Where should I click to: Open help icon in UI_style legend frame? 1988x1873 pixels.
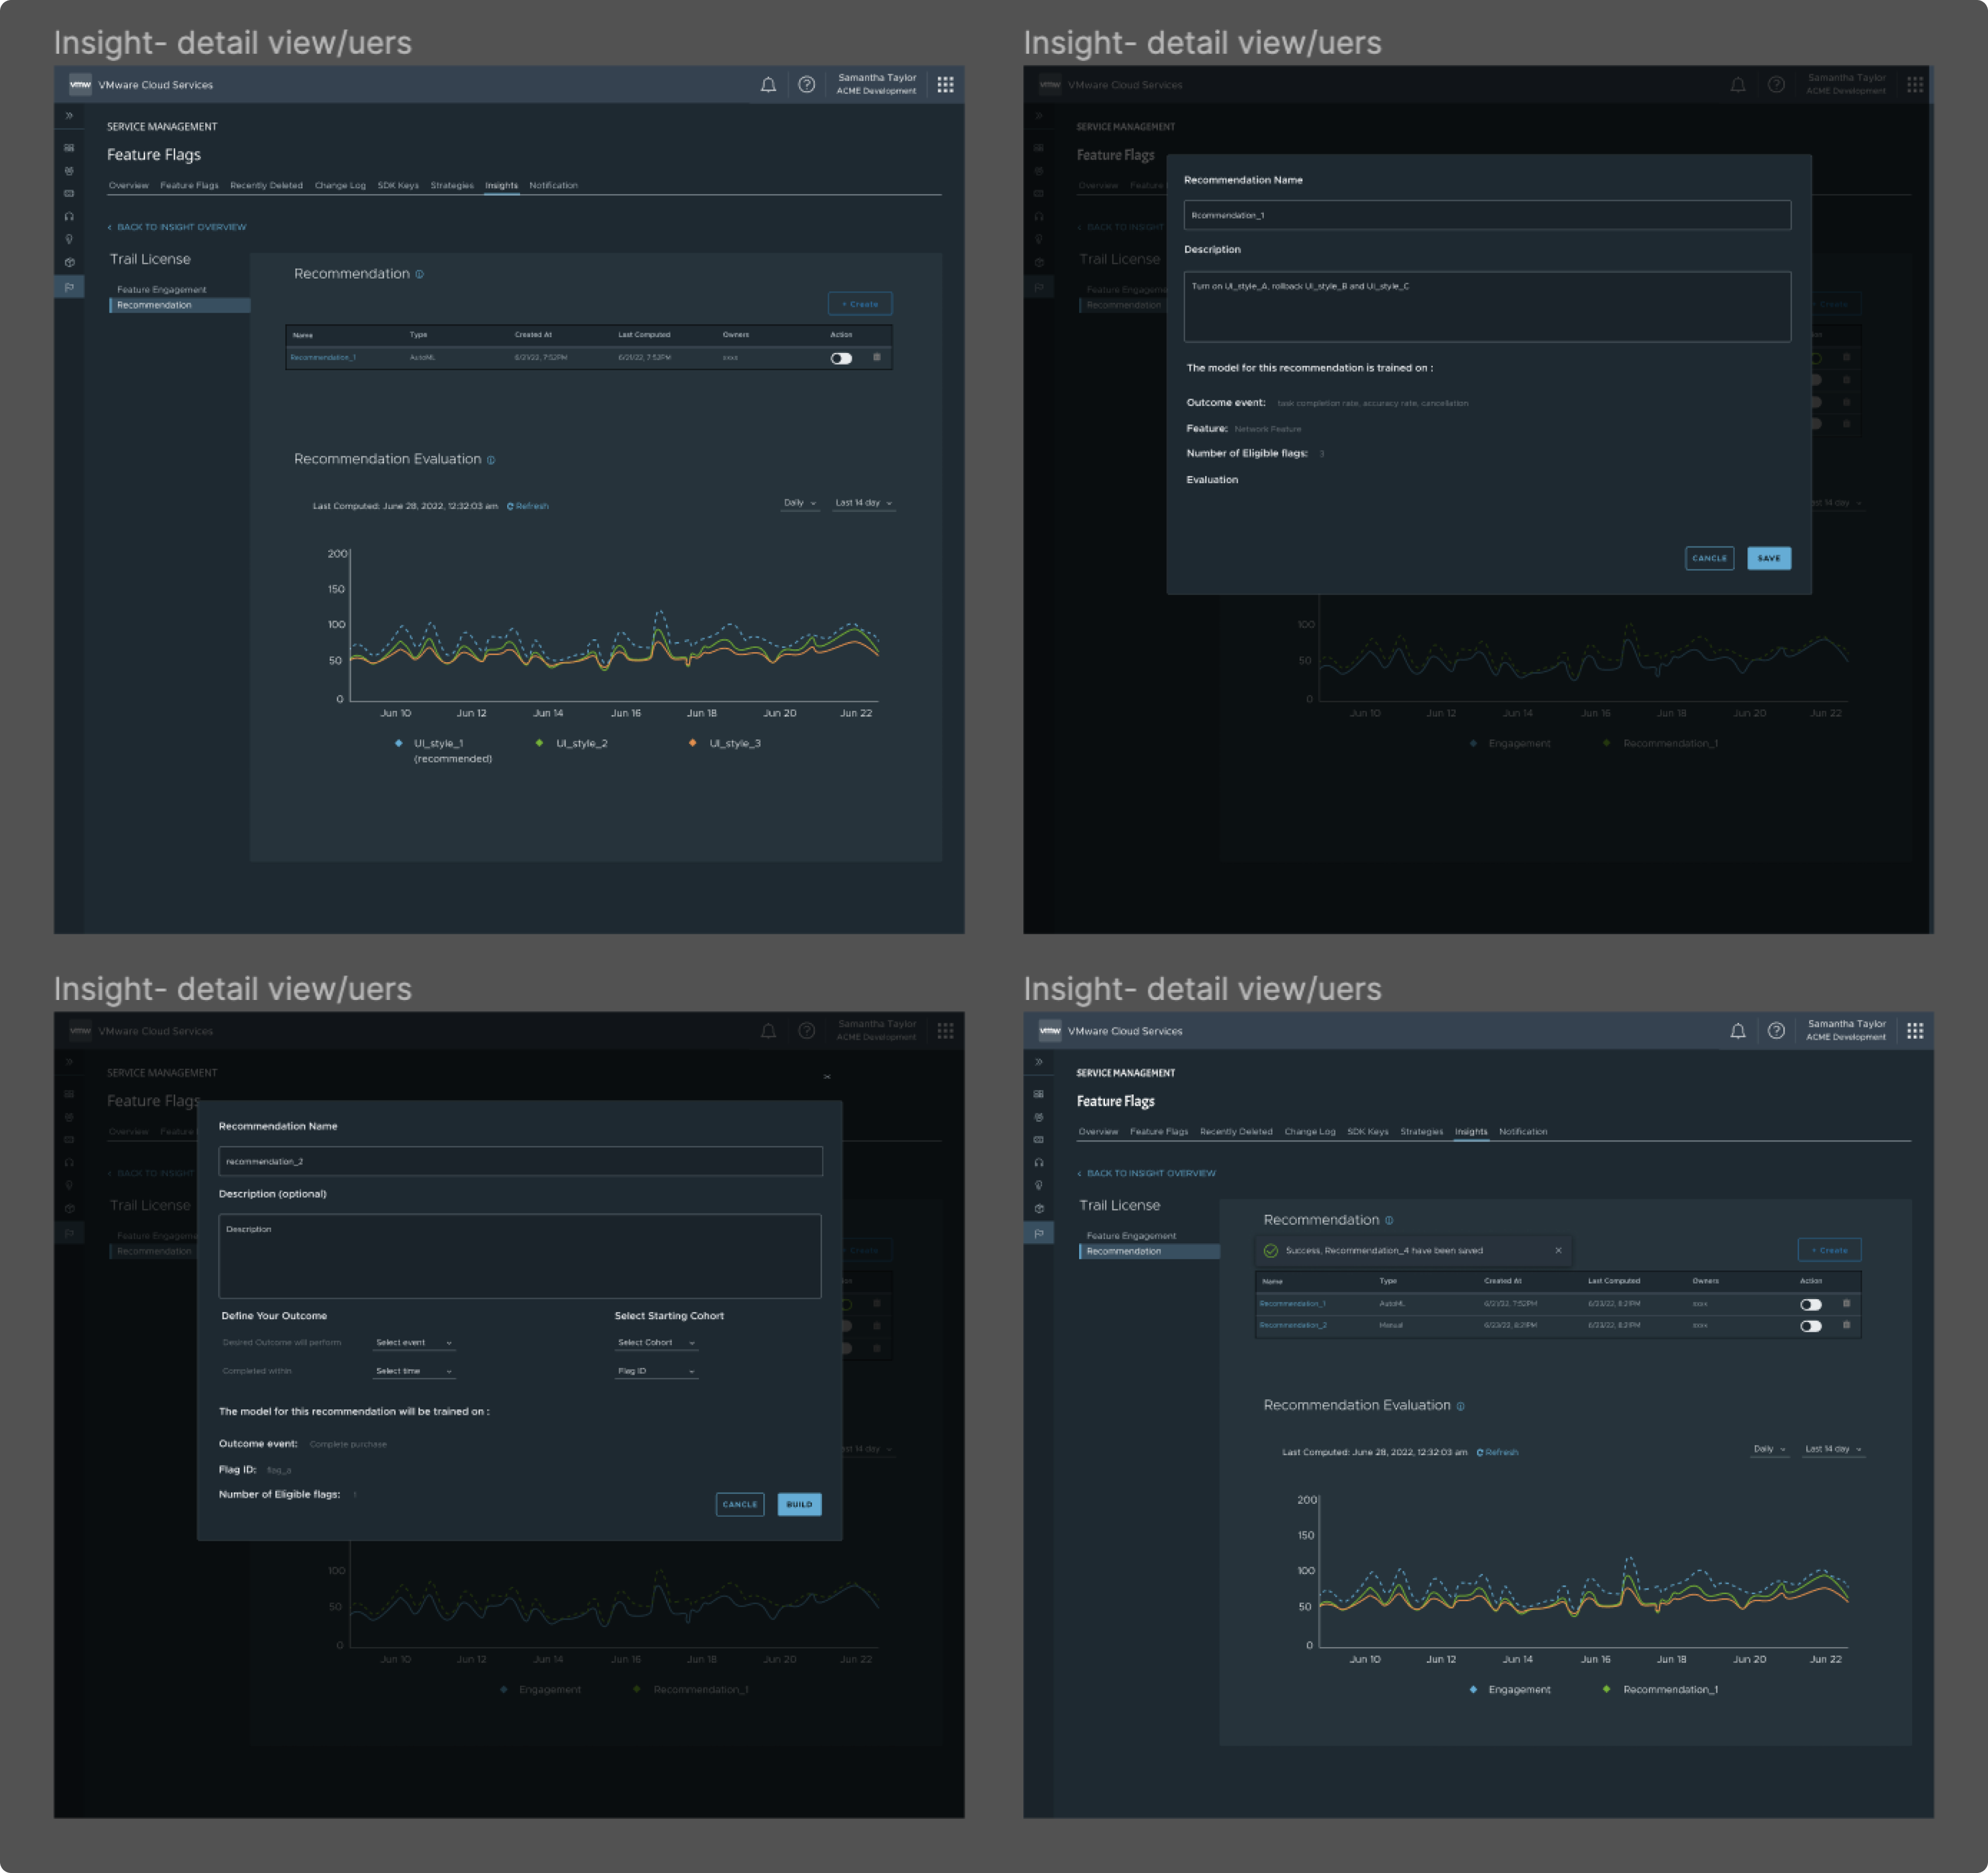(806, 85)
